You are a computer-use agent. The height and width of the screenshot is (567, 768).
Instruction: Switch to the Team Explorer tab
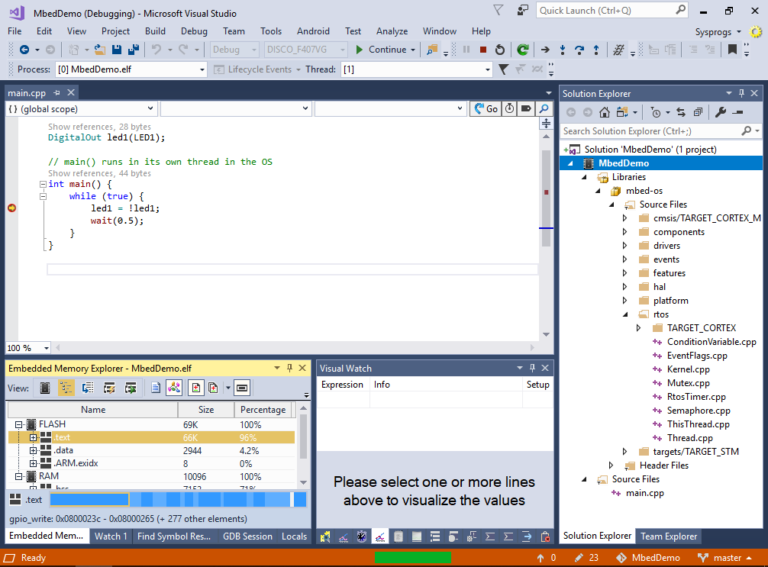tap(669, 536)
